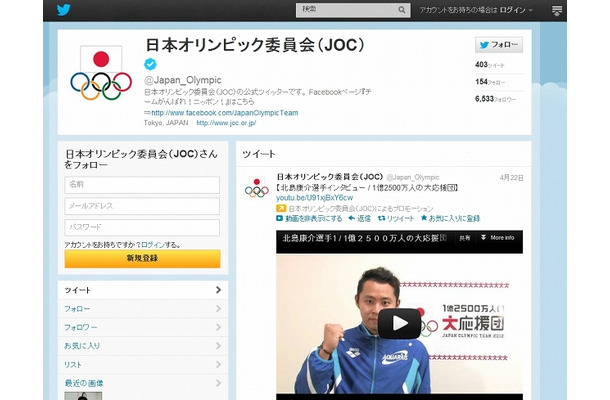Click the chevron on フォロワー row

pyautogui.click(x=218, y=327)
